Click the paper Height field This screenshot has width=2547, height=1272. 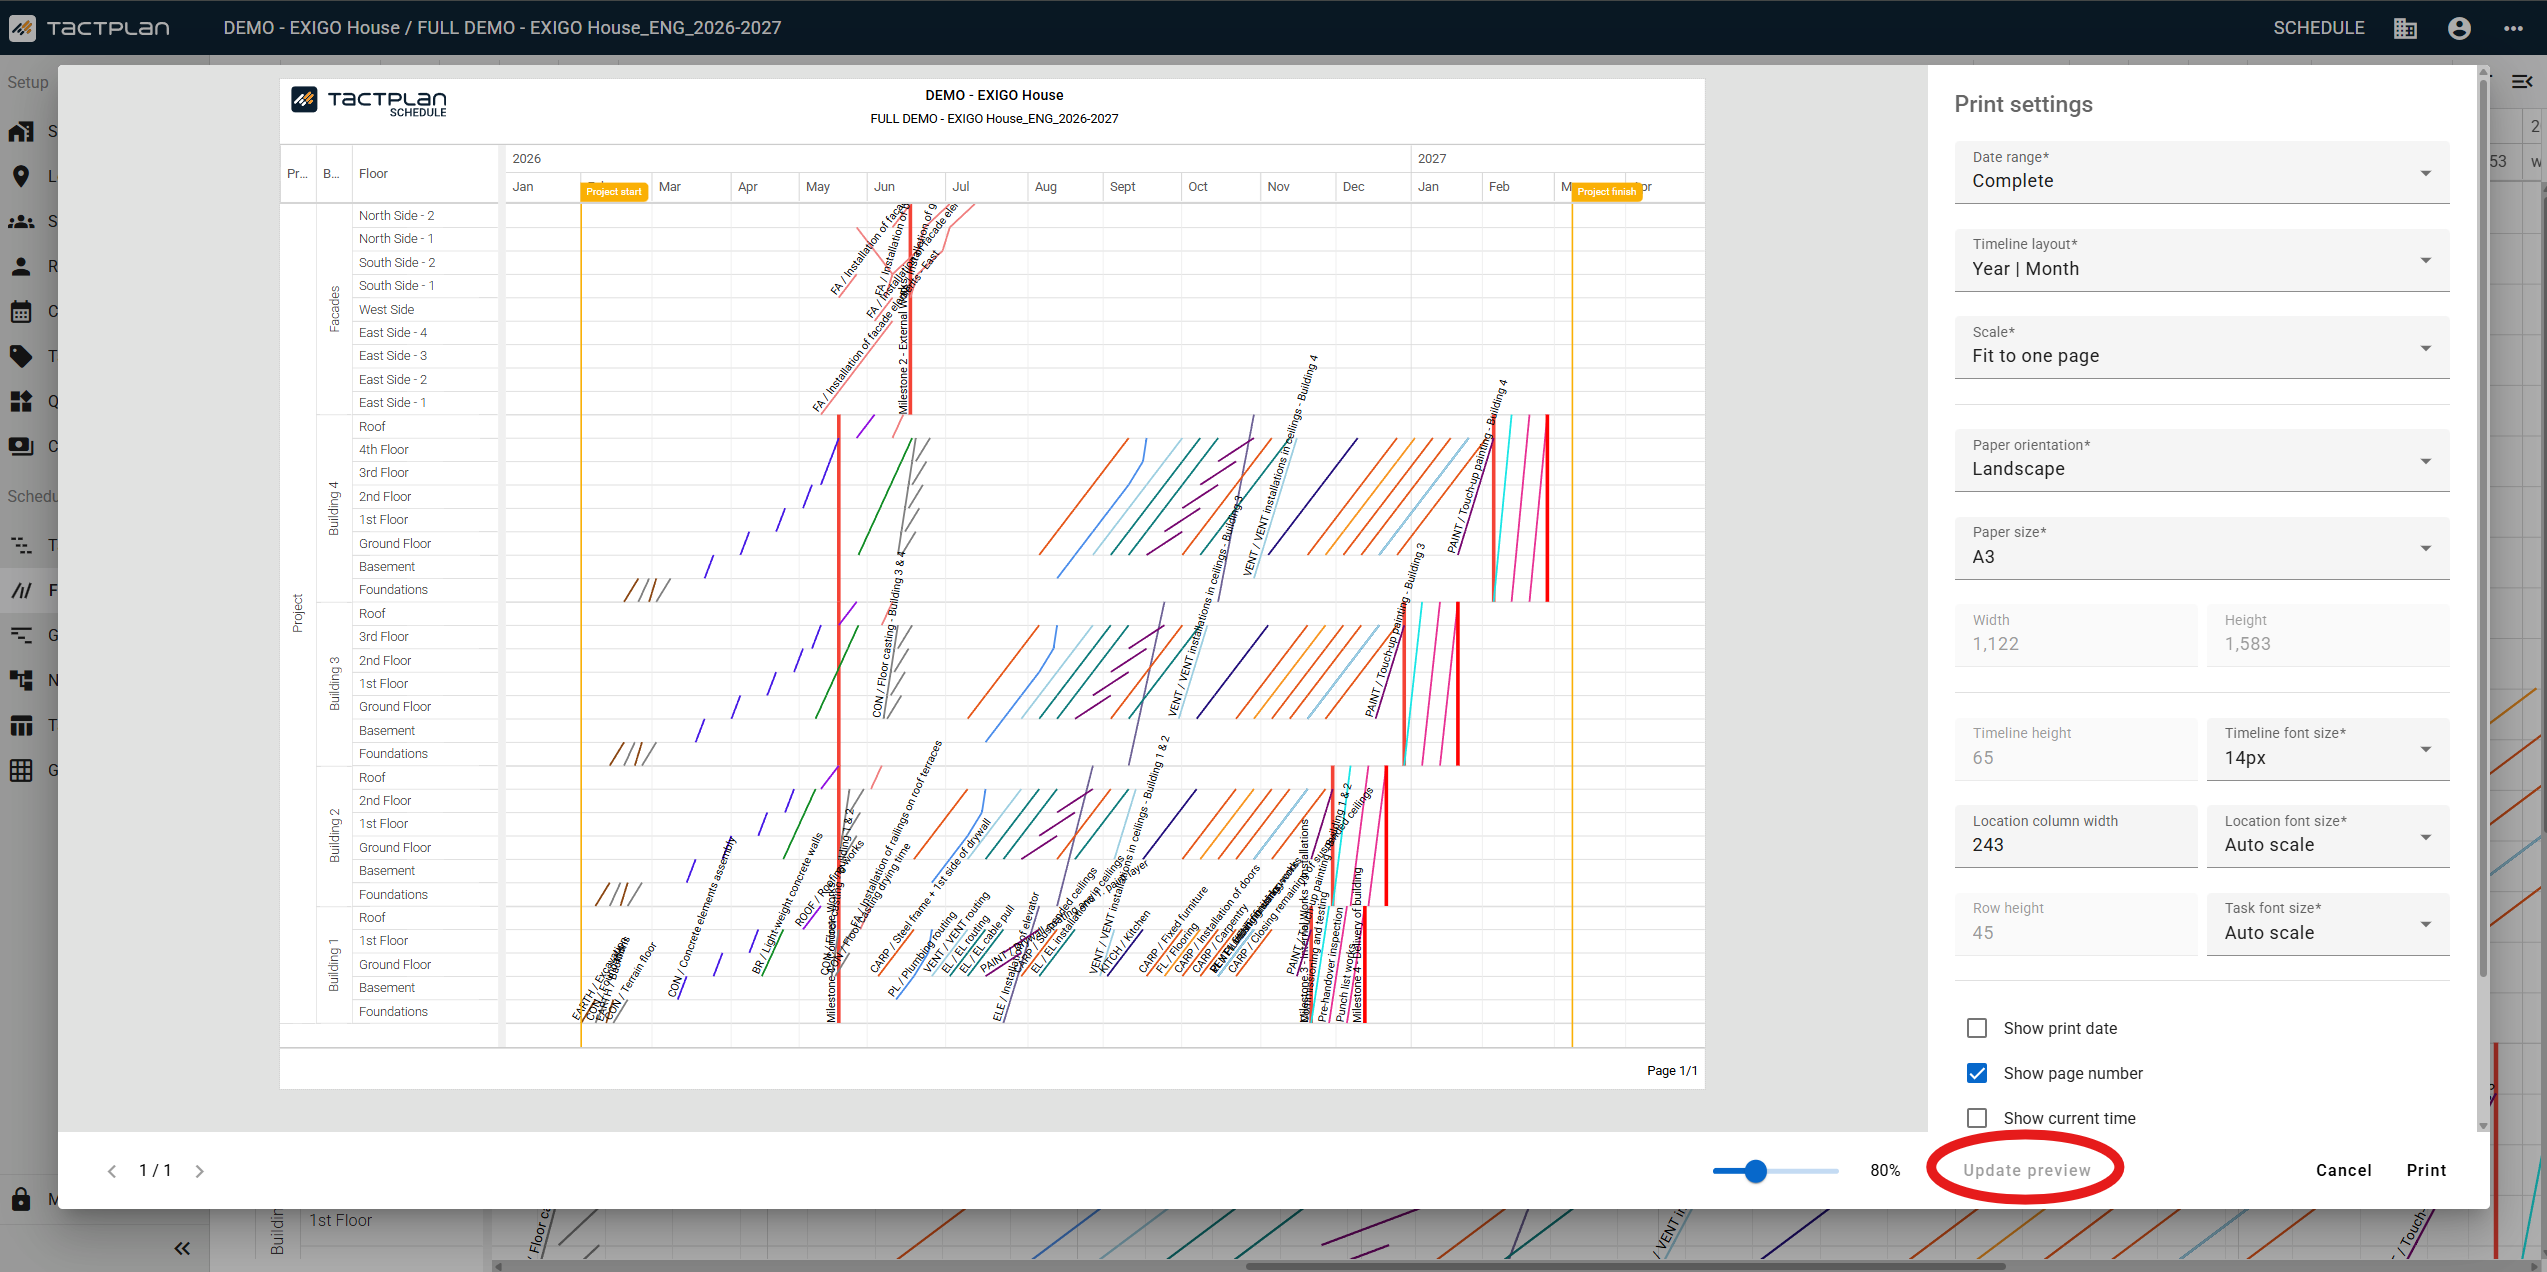tap(2328, 636)
